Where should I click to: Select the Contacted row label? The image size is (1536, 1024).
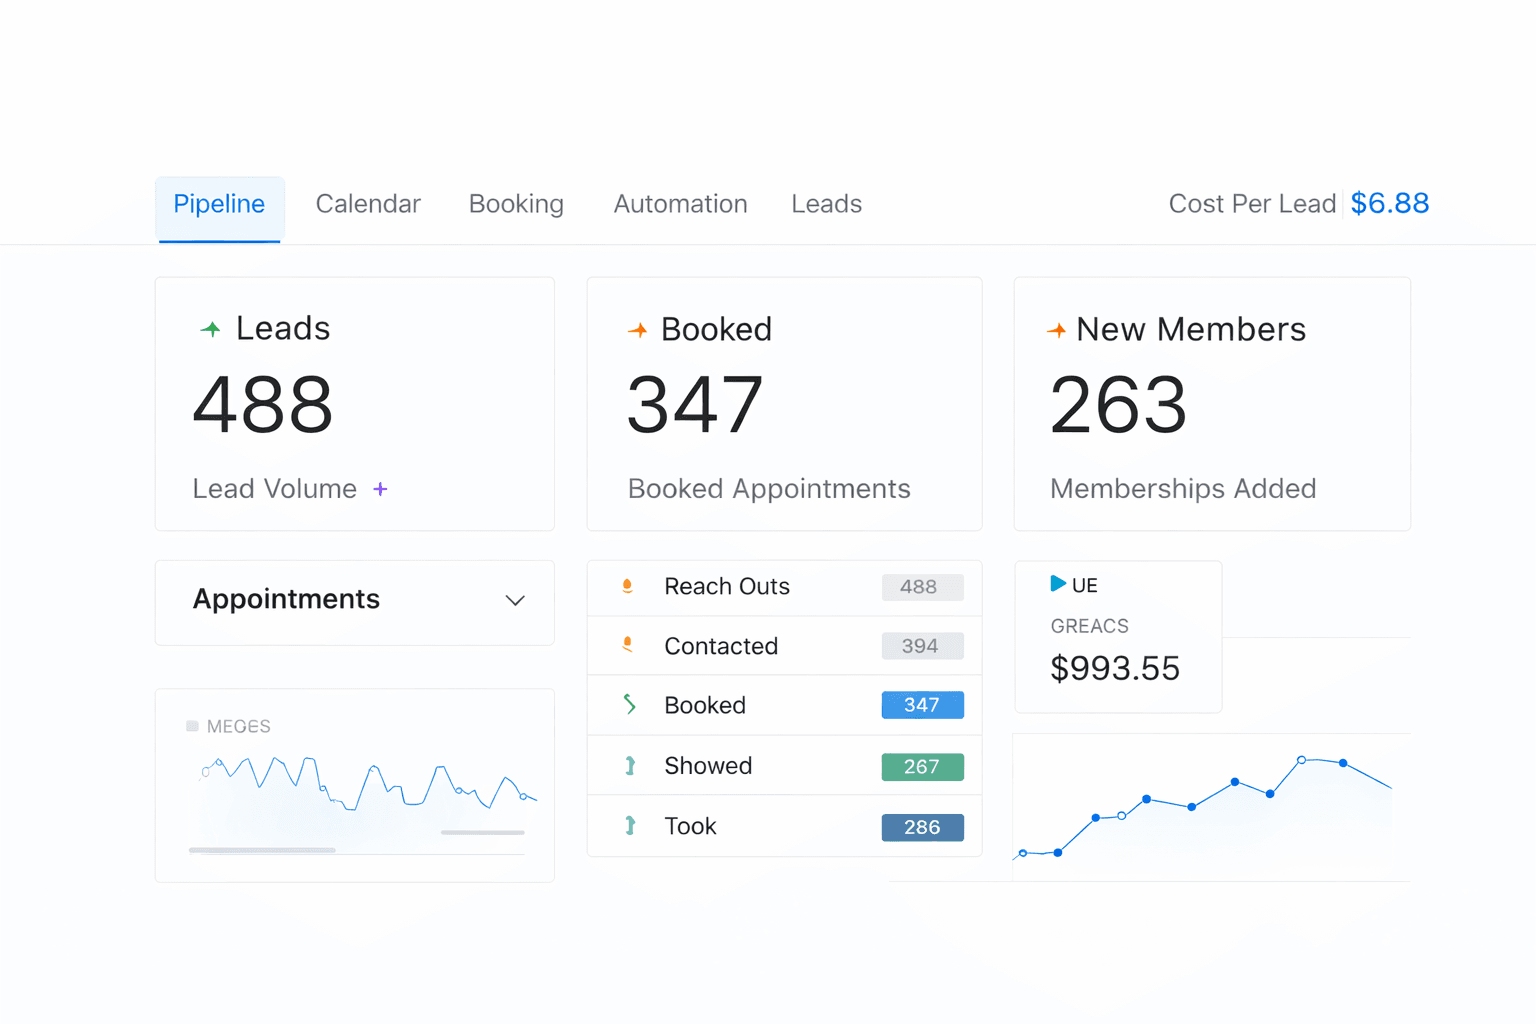click(x=721, y=646)
